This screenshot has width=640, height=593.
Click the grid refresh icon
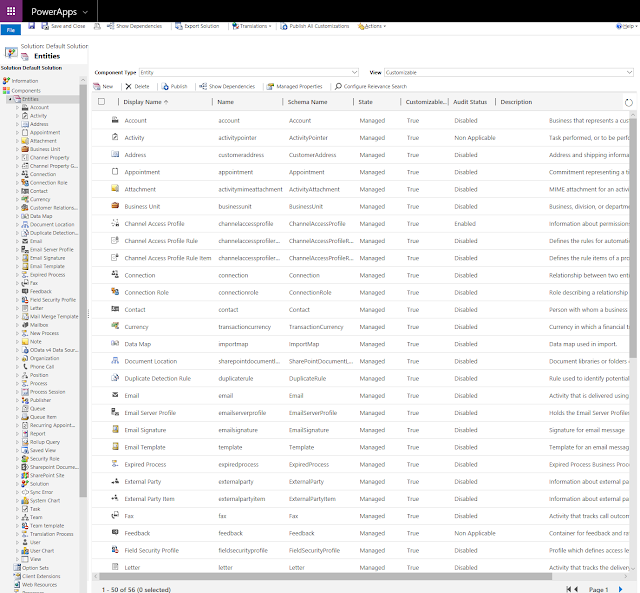629,102
